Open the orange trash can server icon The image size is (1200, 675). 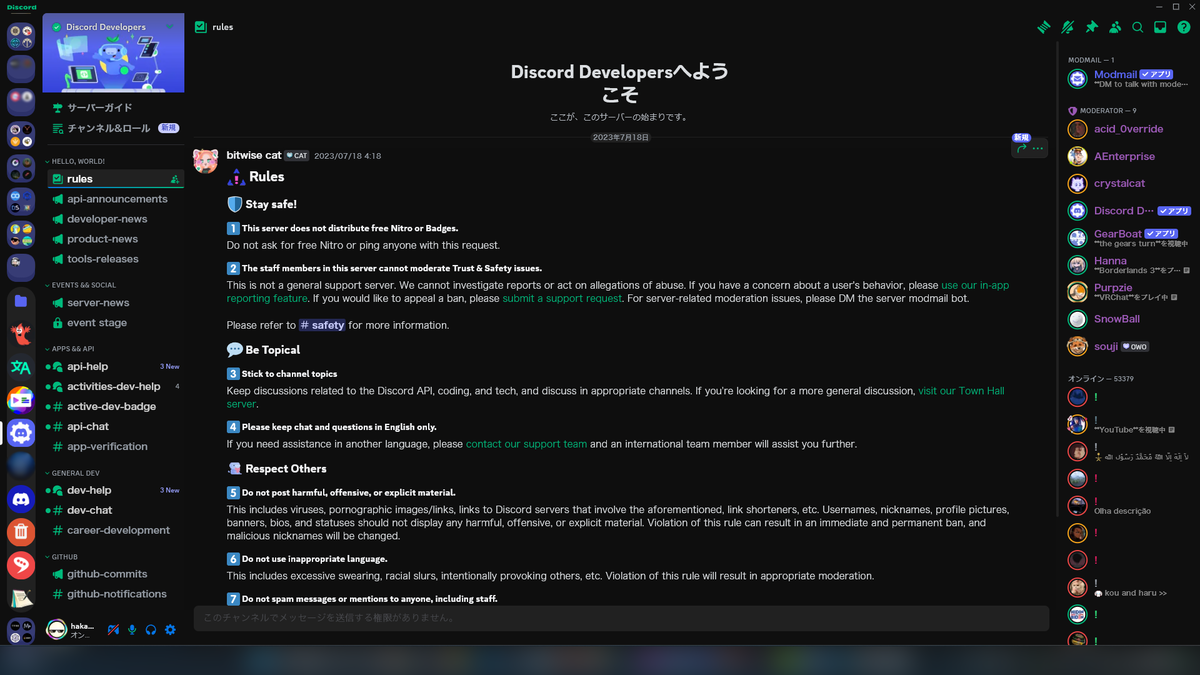click(21, 532)
